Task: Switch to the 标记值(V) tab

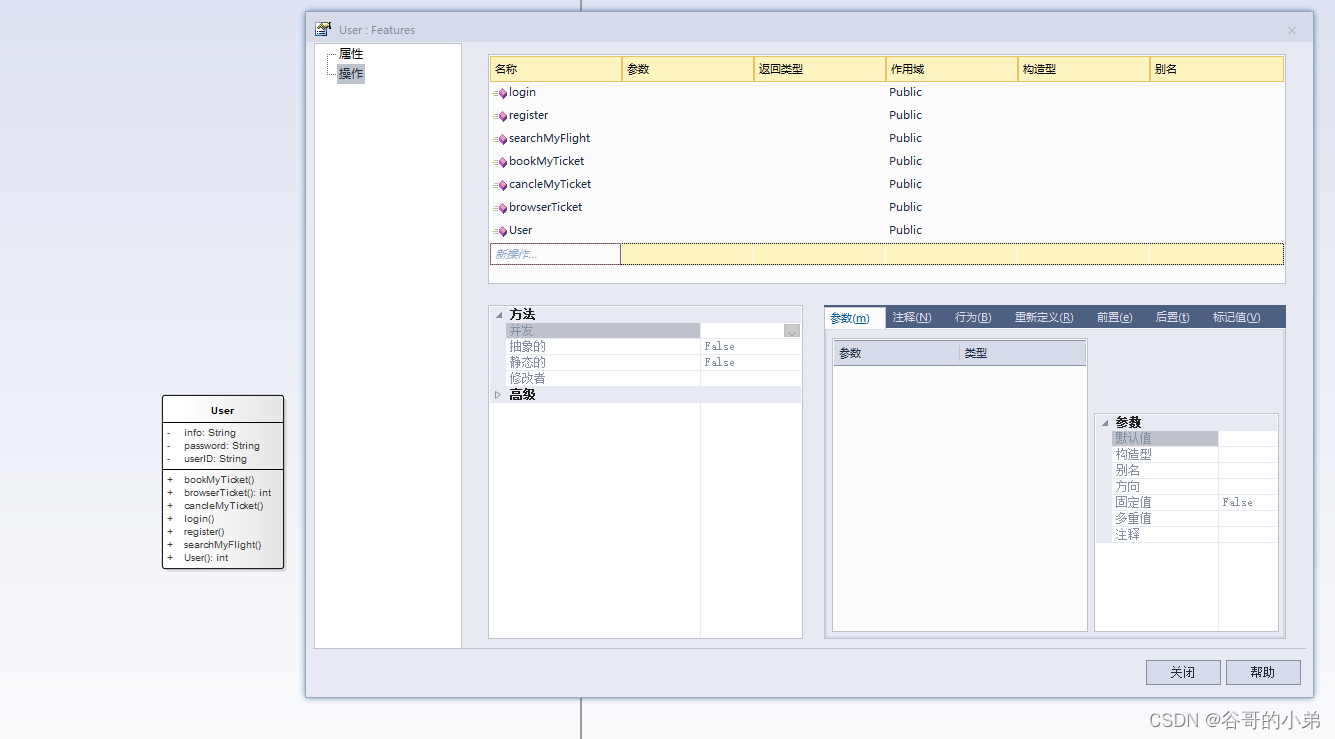Action: (1236, 318)
